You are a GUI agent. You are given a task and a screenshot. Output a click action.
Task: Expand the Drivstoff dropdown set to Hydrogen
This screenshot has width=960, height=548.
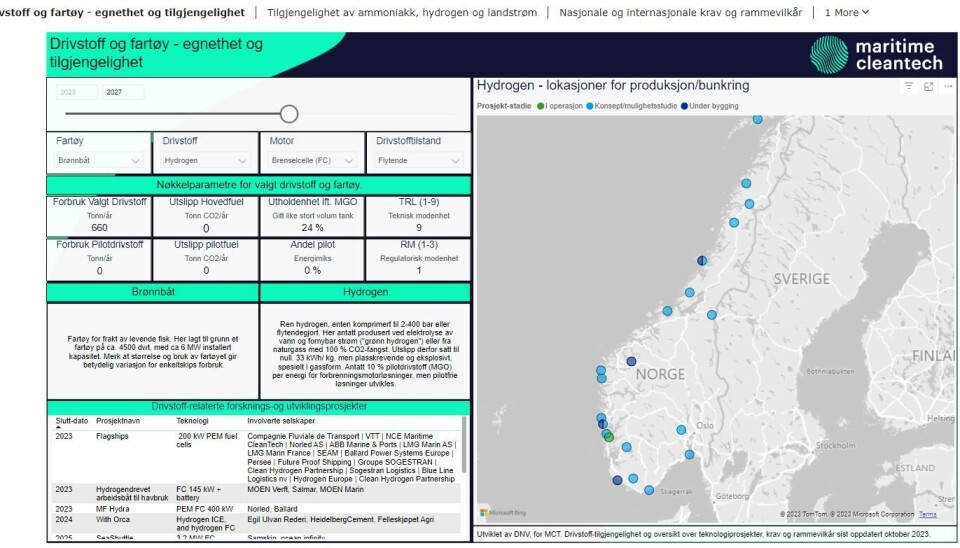click(205, 160)
